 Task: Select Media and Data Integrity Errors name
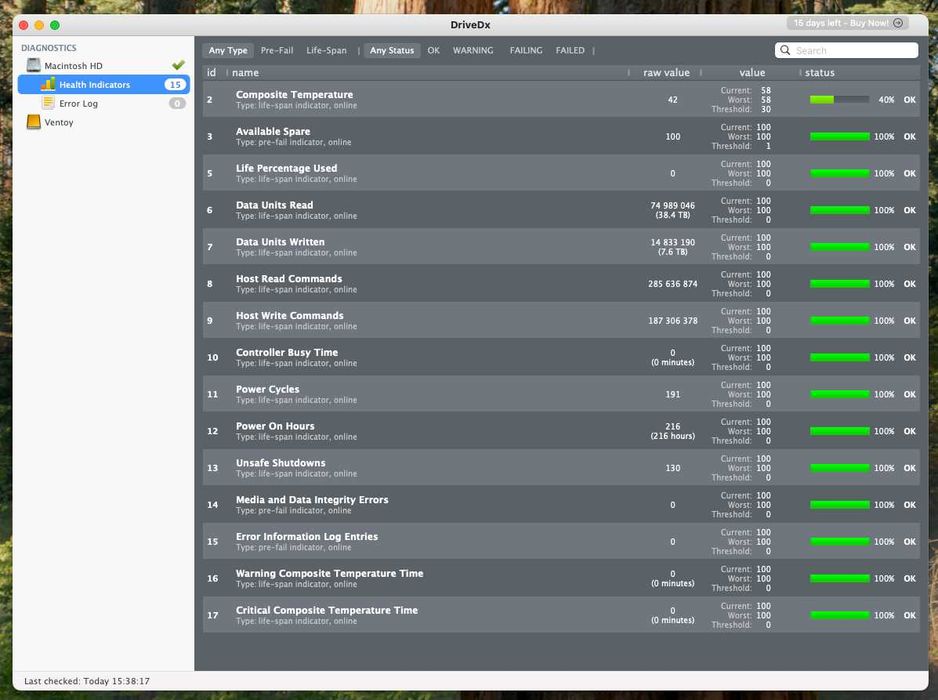(x=312, y=500)
